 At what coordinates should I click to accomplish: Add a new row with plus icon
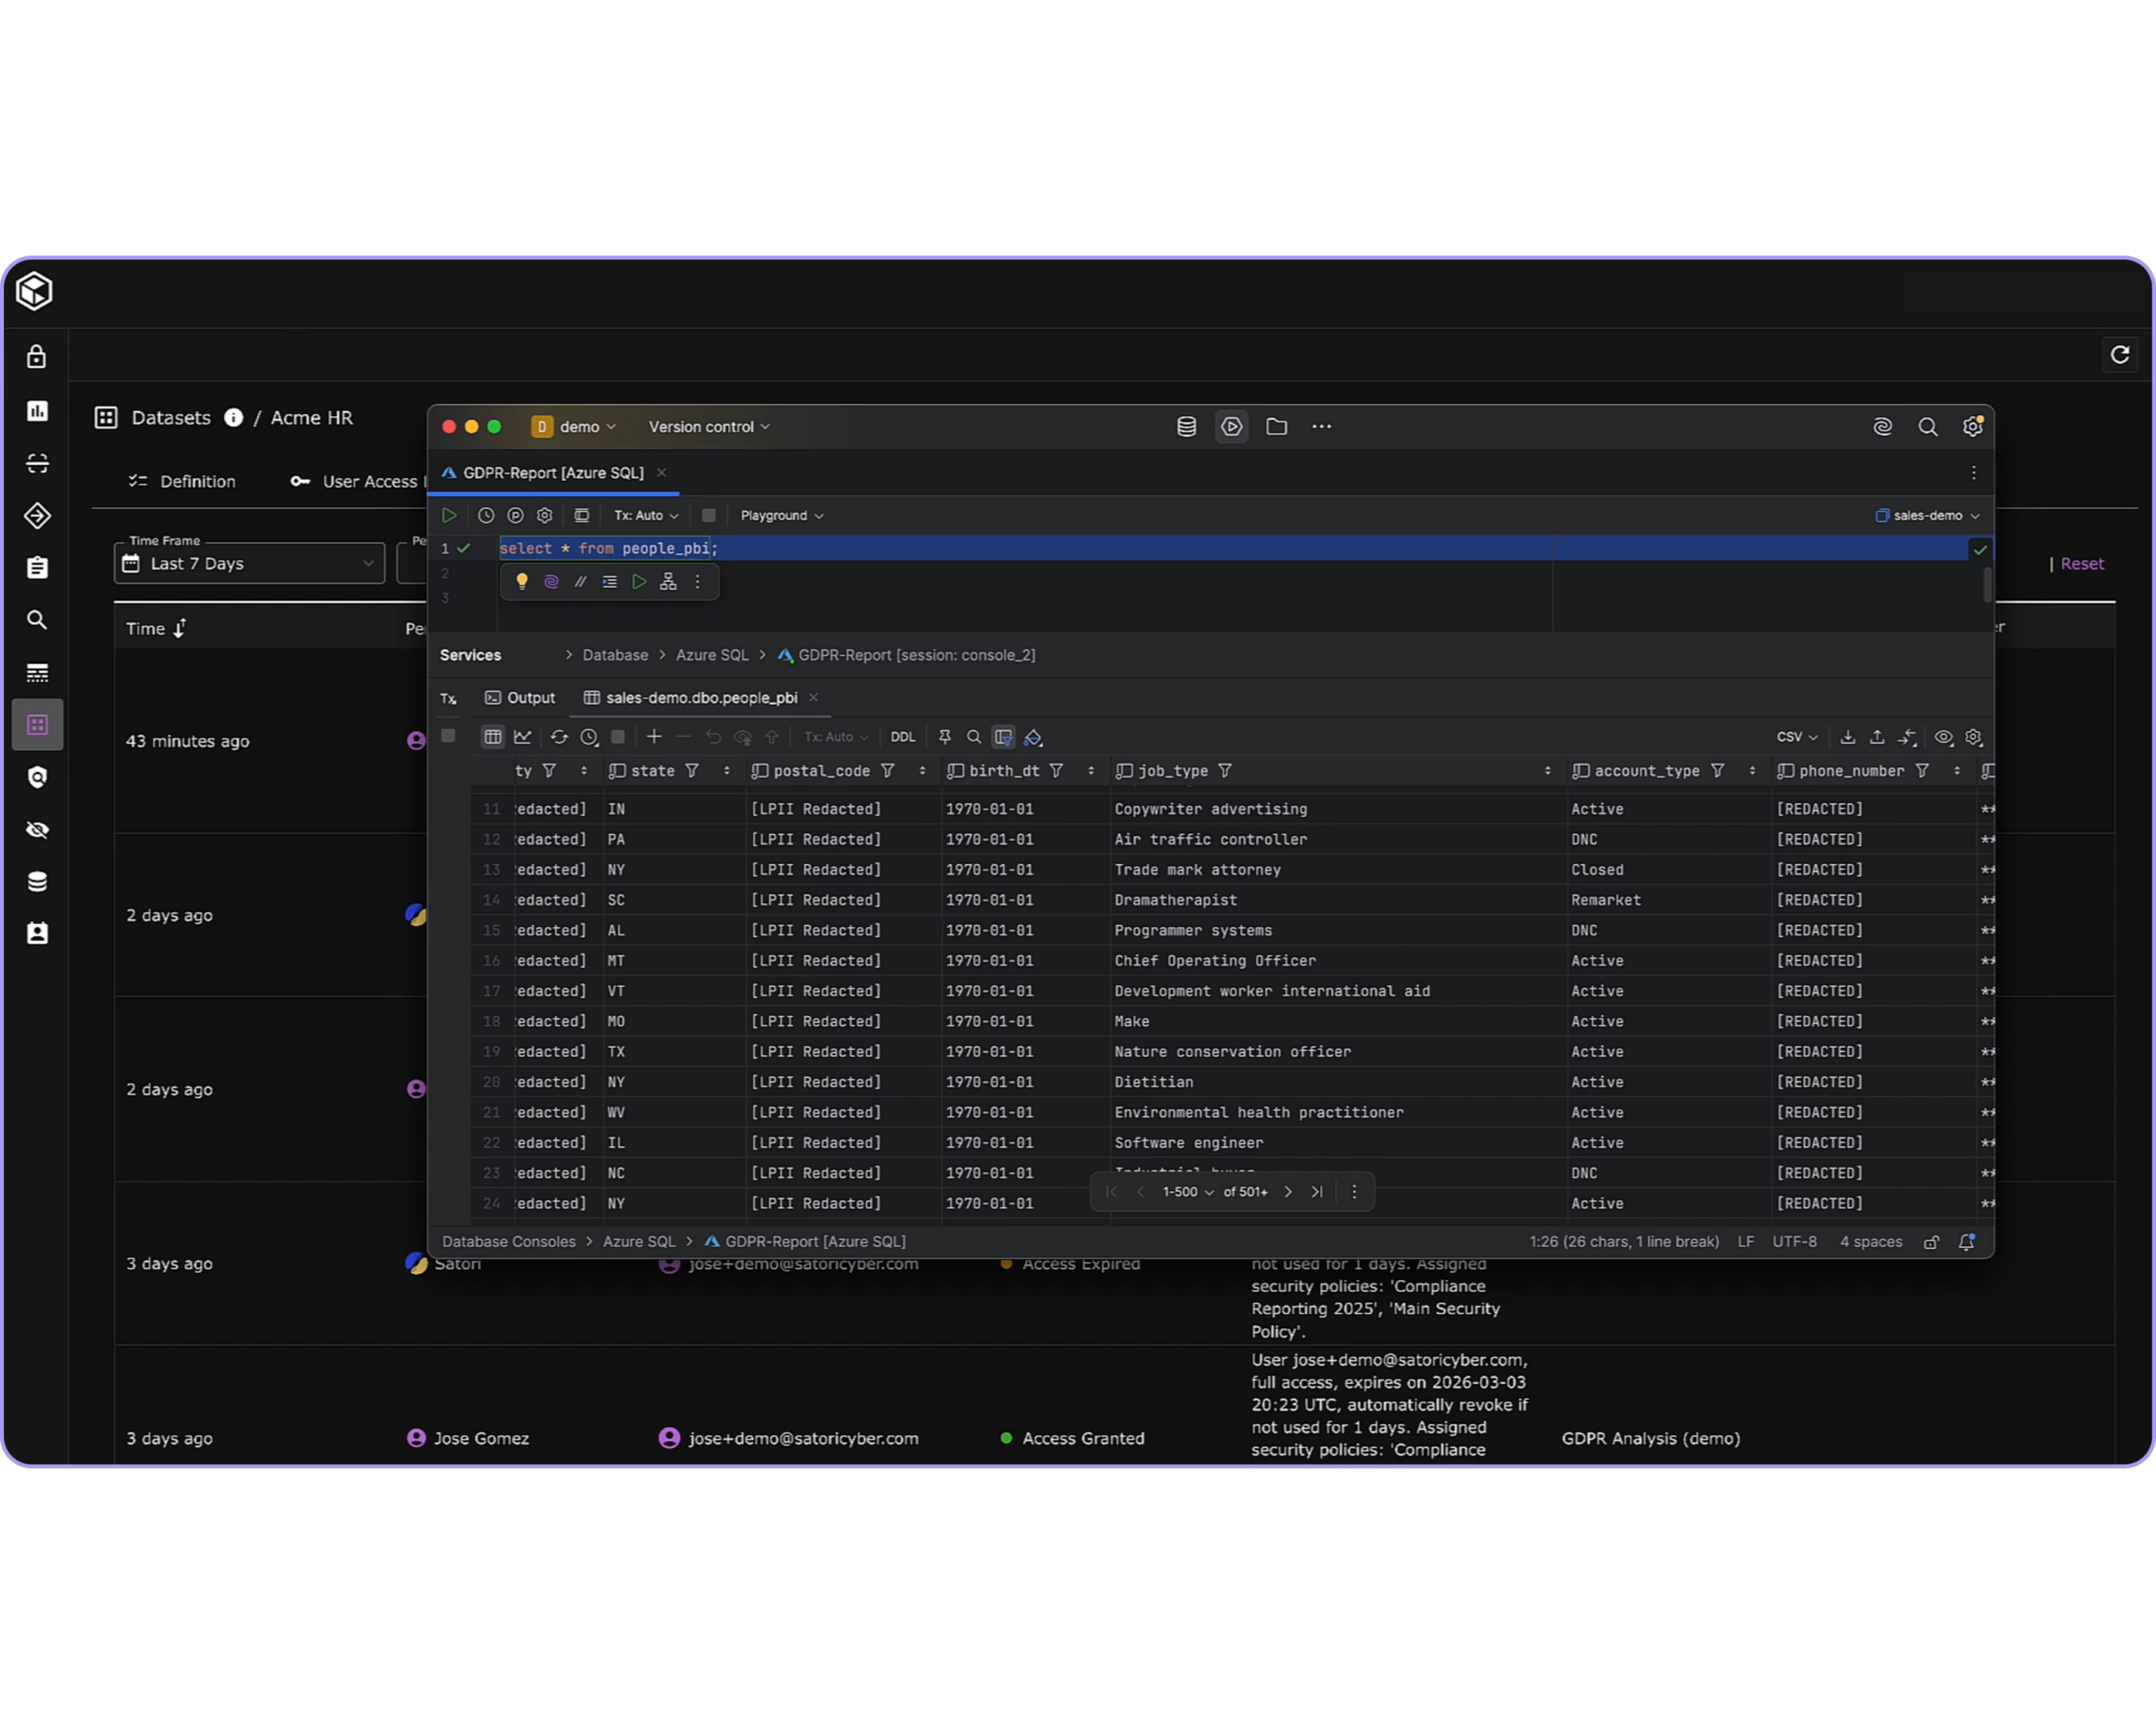[654, 737]
